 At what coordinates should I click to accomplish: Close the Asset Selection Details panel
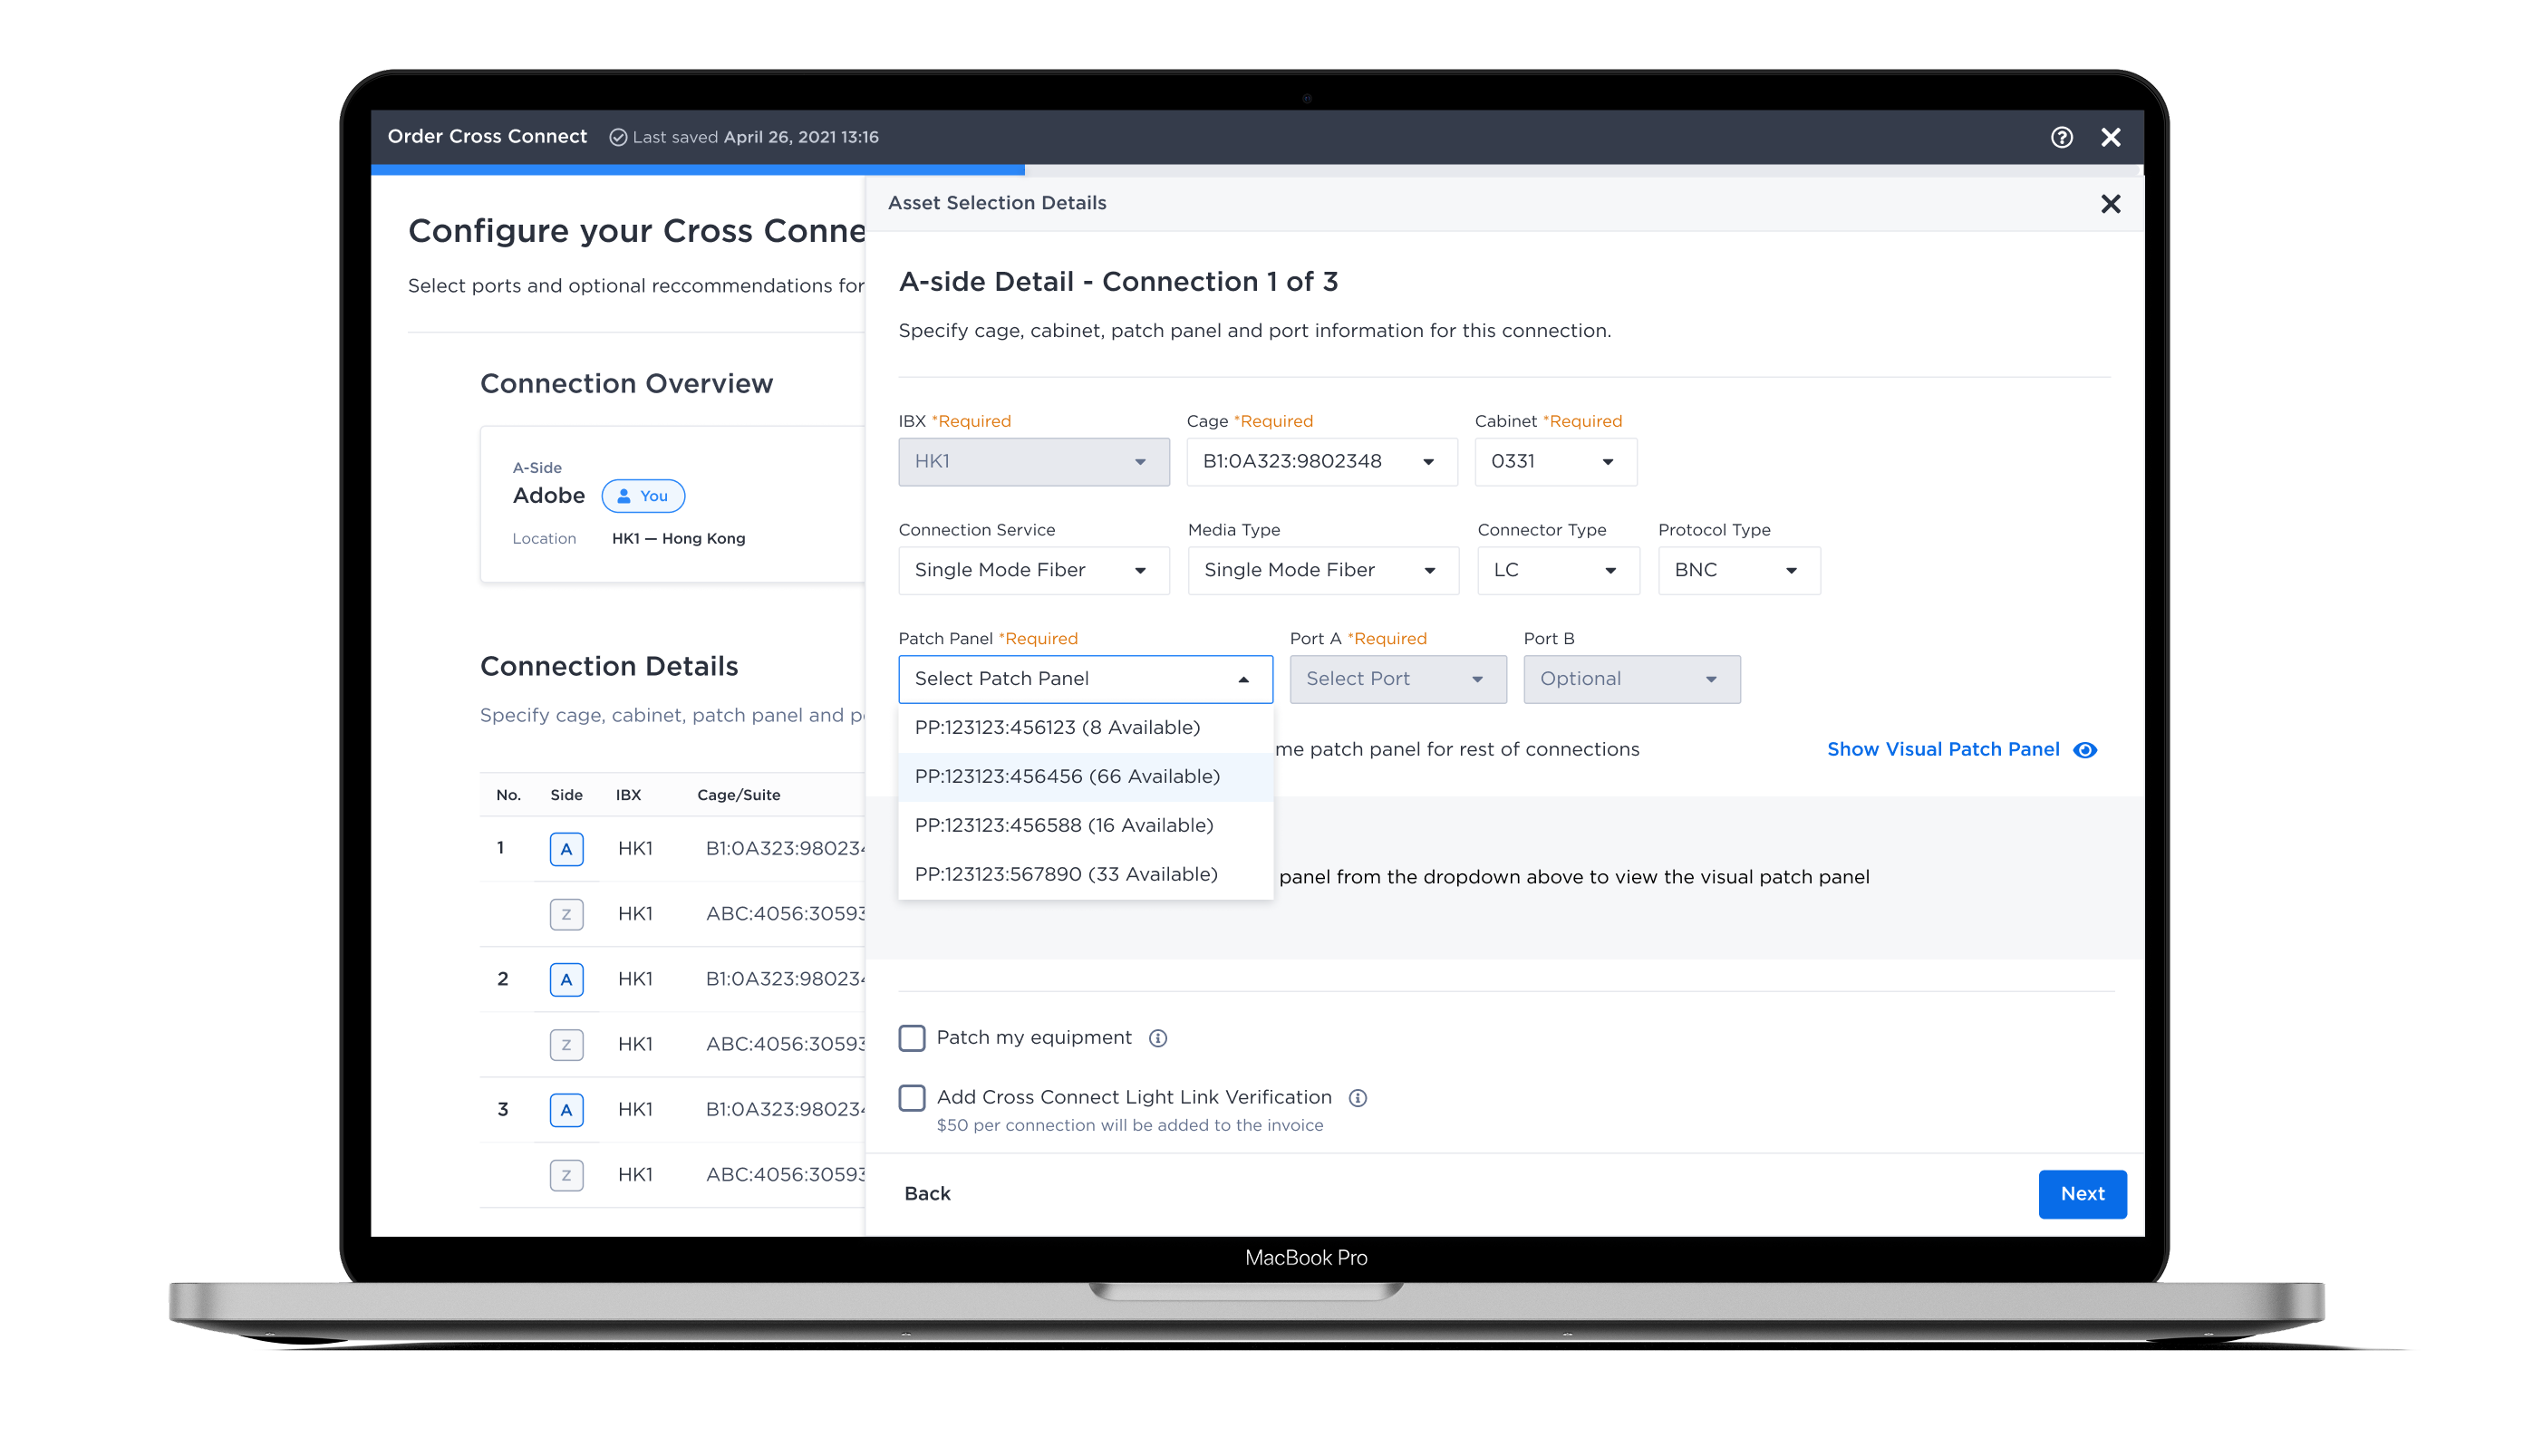[x=2110, y=204]
